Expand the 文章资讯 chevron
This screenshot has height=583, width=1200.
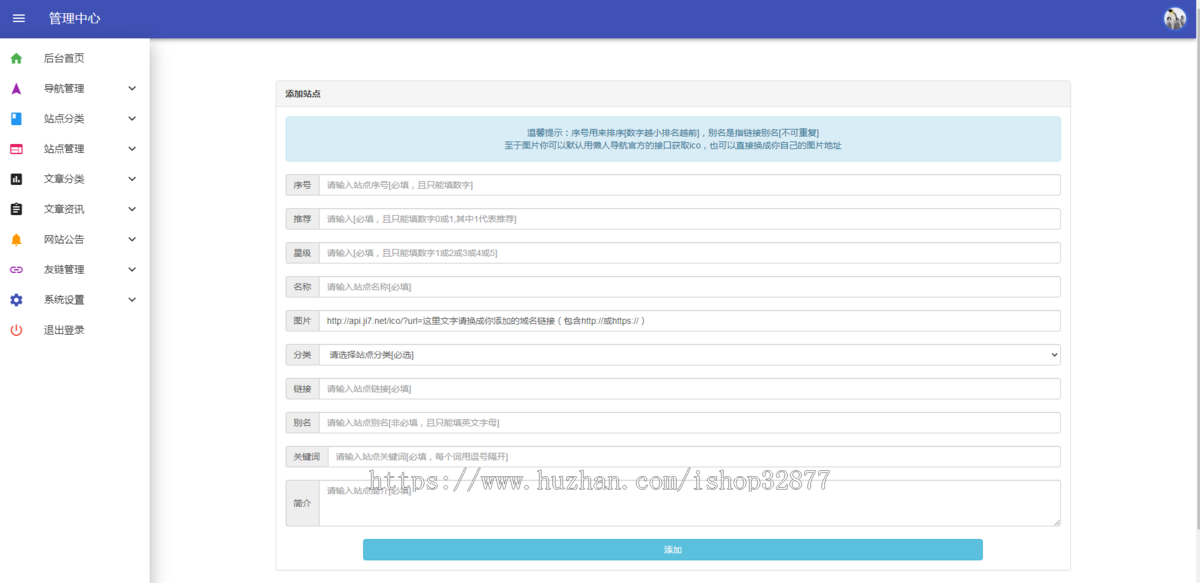click(x=132, y=209)
